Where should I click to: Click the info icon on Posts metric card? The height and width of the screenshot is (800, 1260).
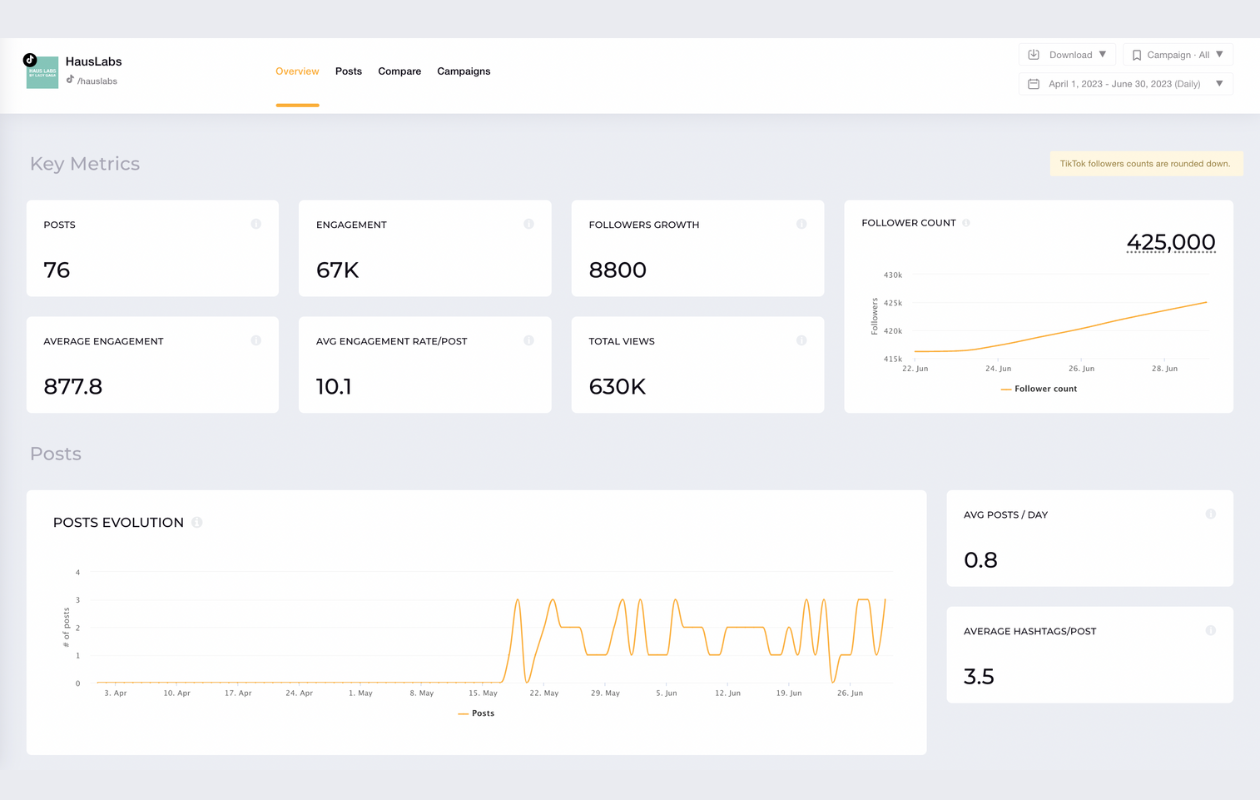[x=256, y=224]
